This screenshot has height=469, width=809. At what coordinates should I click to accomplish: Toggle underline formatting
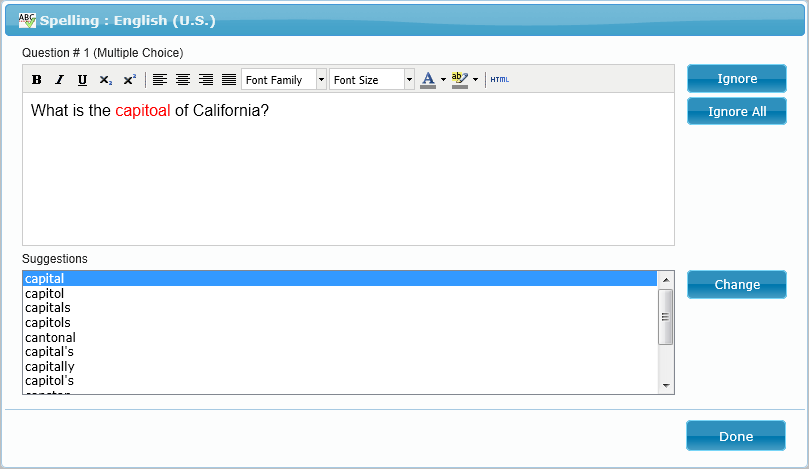(82, 80)
